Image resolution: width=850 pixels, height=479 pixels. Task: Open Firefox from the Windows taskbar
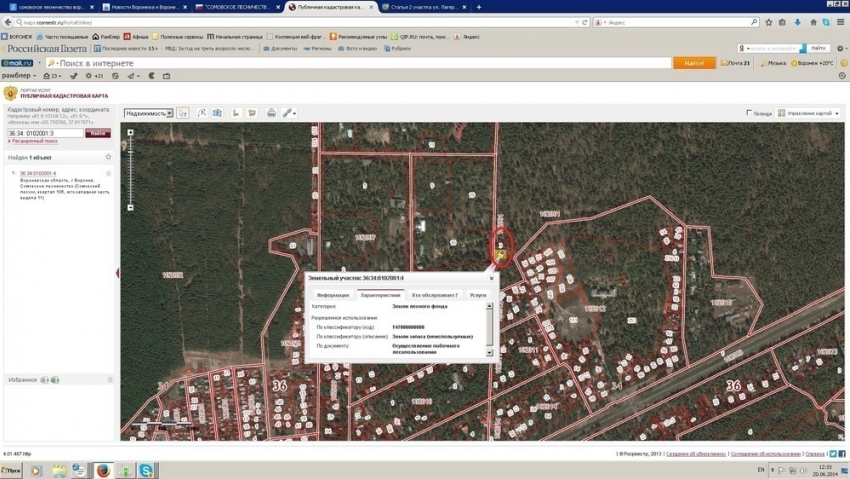[103, 470]
